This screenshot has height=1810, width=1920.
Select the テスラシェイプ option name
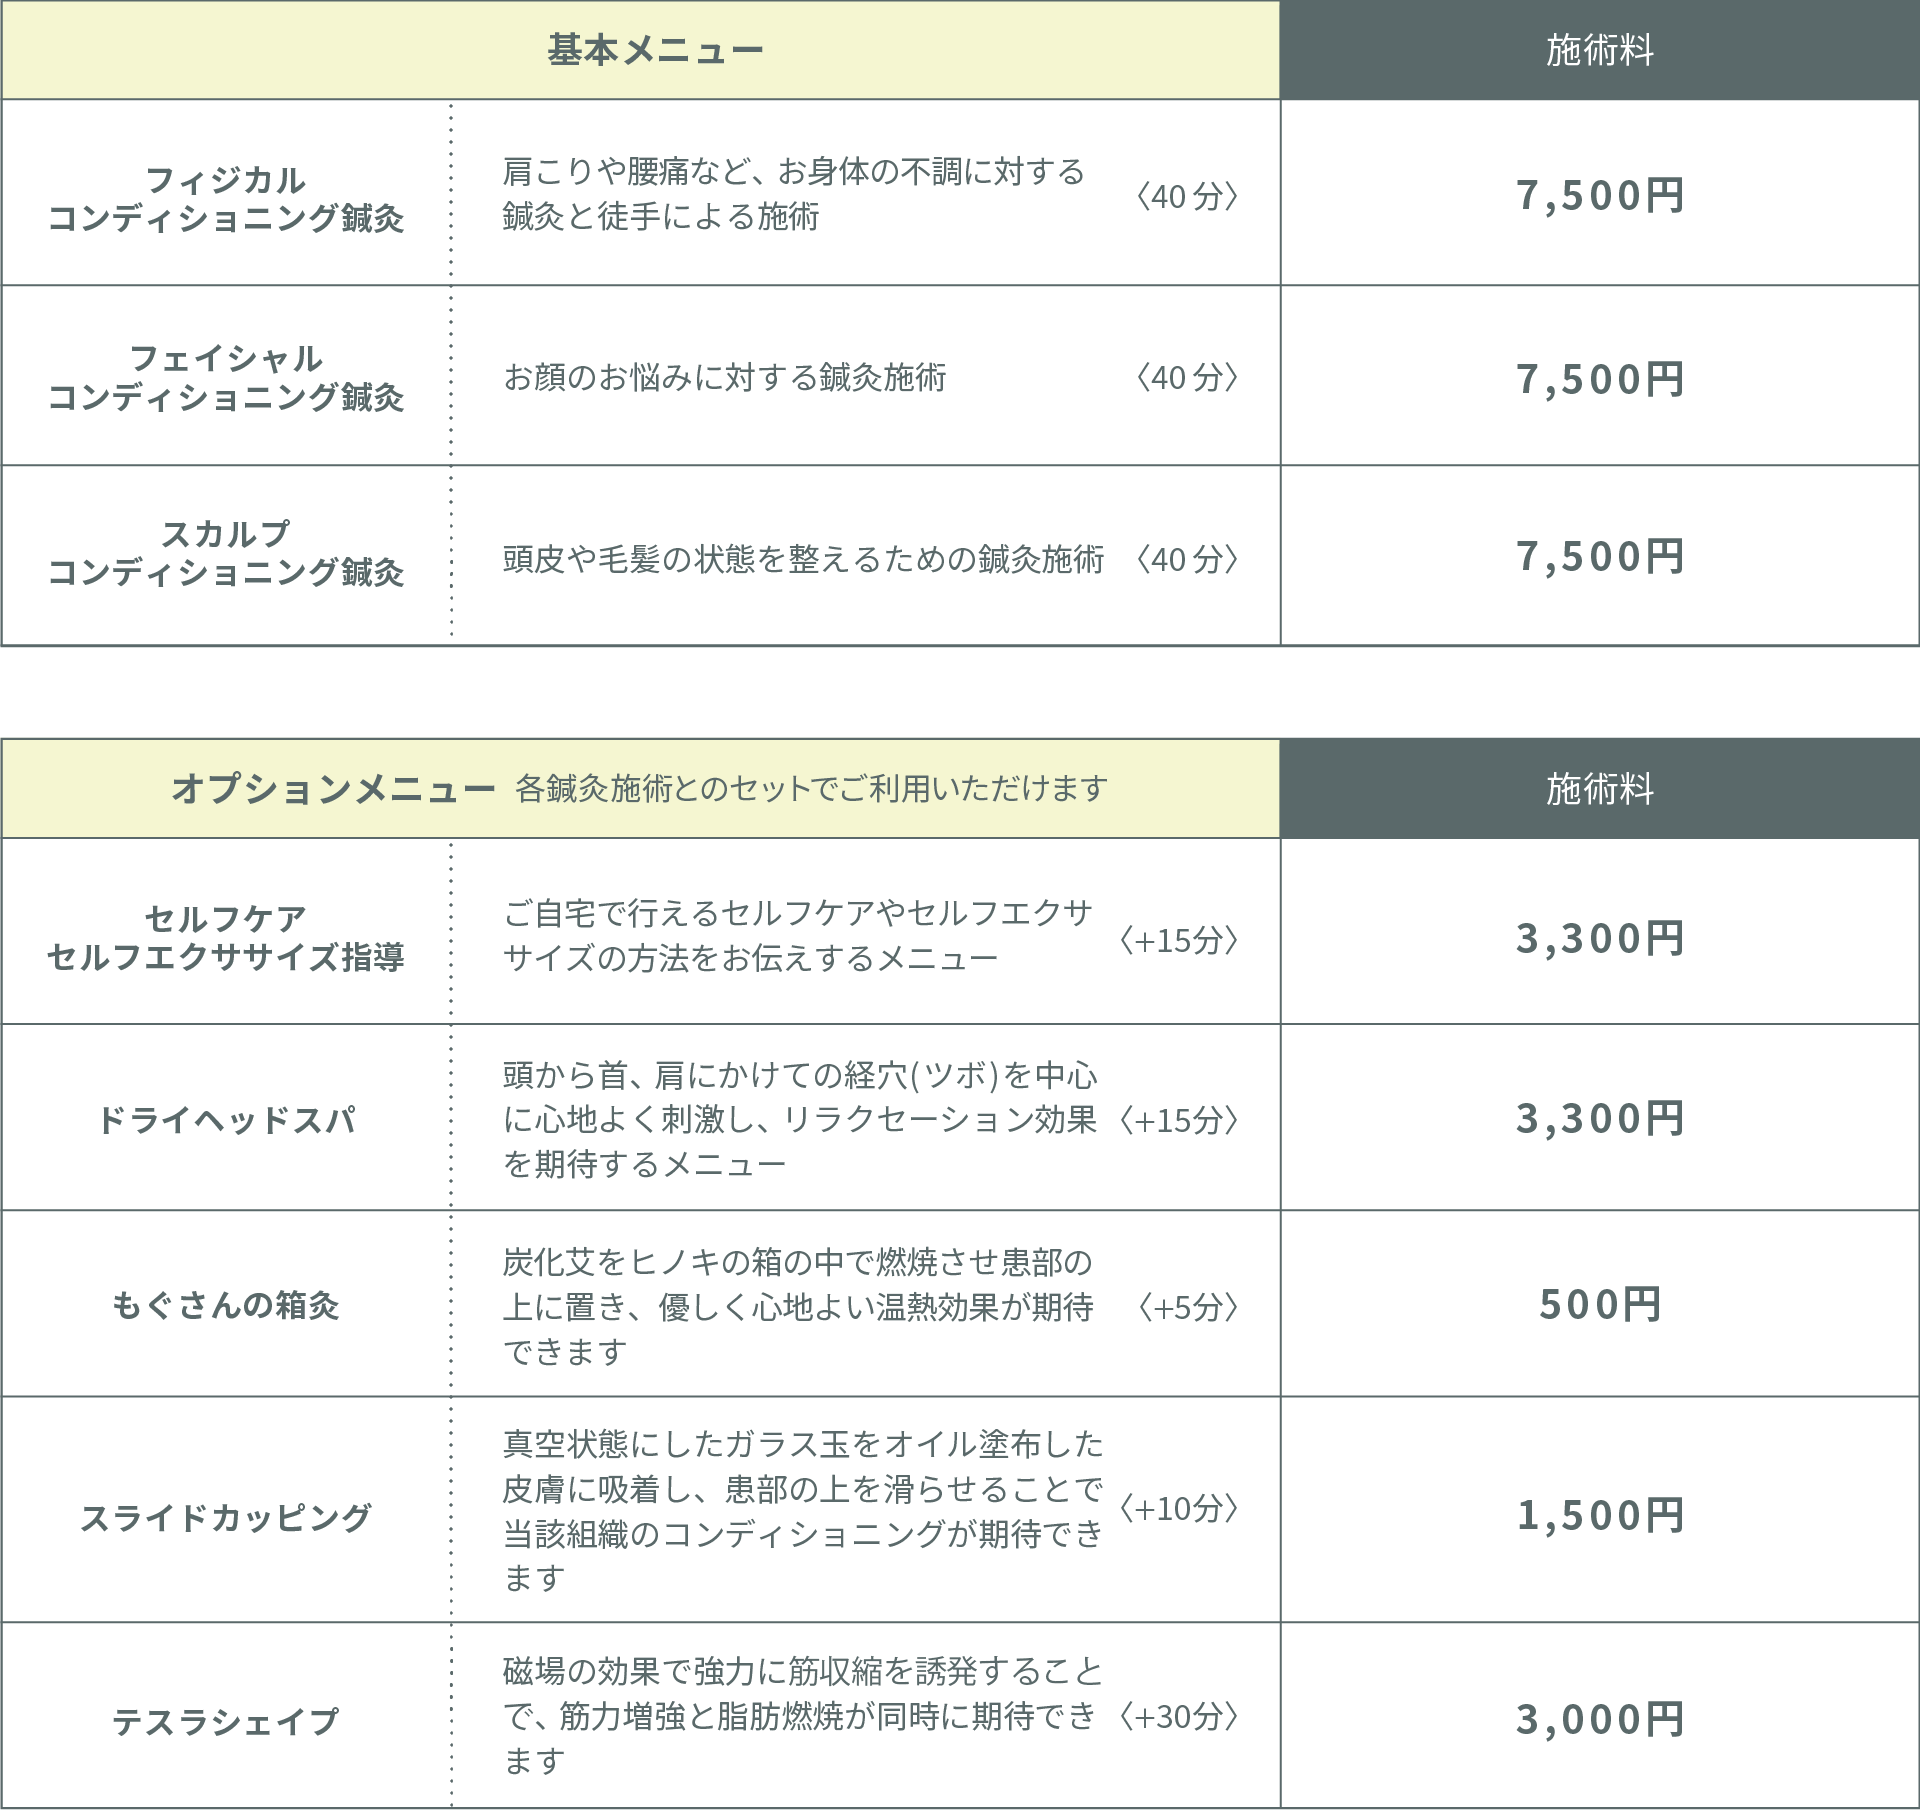(226, 1720)
